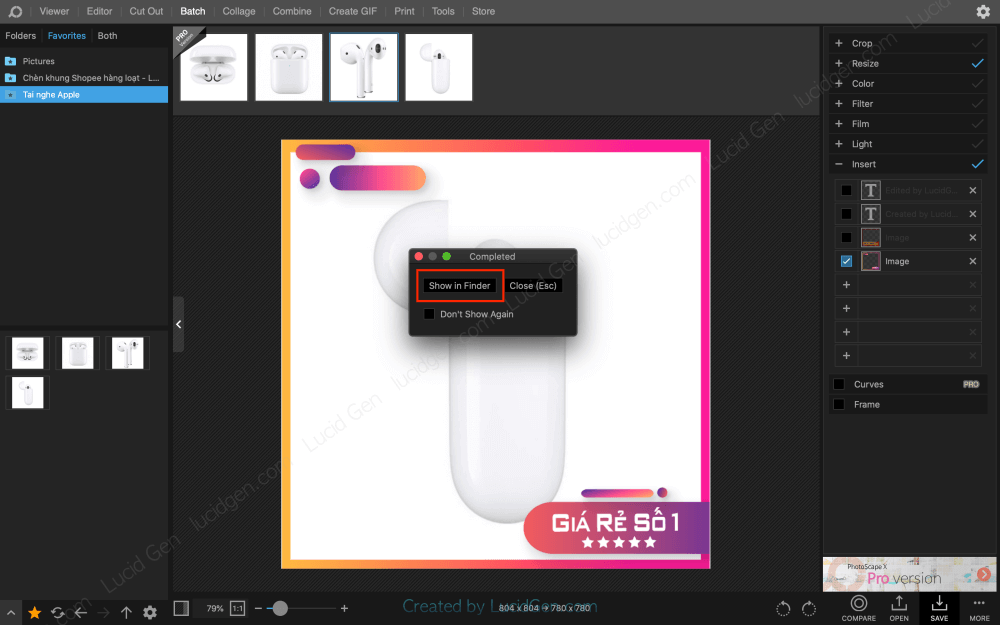Image resolution: width=1000 pixels, height=625 pixels.
Task: Click the Close (Esc) button
Action: click(x=533, y=286)
